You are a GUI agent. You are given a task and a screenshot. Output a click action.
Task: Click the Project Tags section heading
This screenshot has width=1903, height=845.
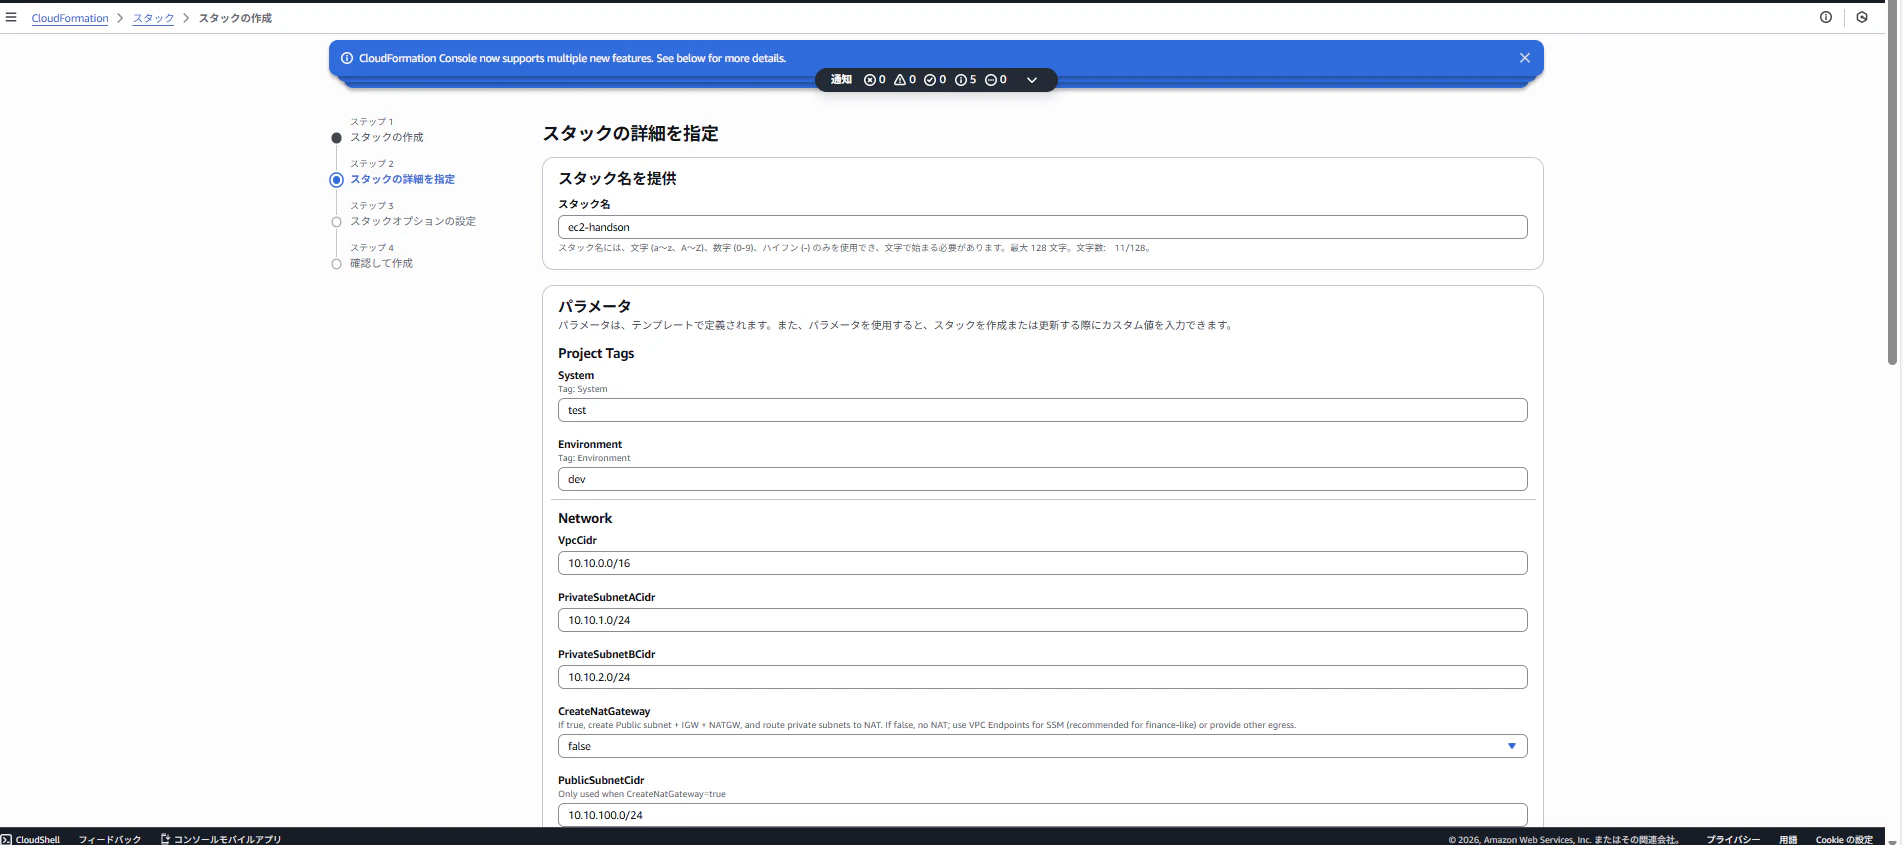(x=596, y=353)
